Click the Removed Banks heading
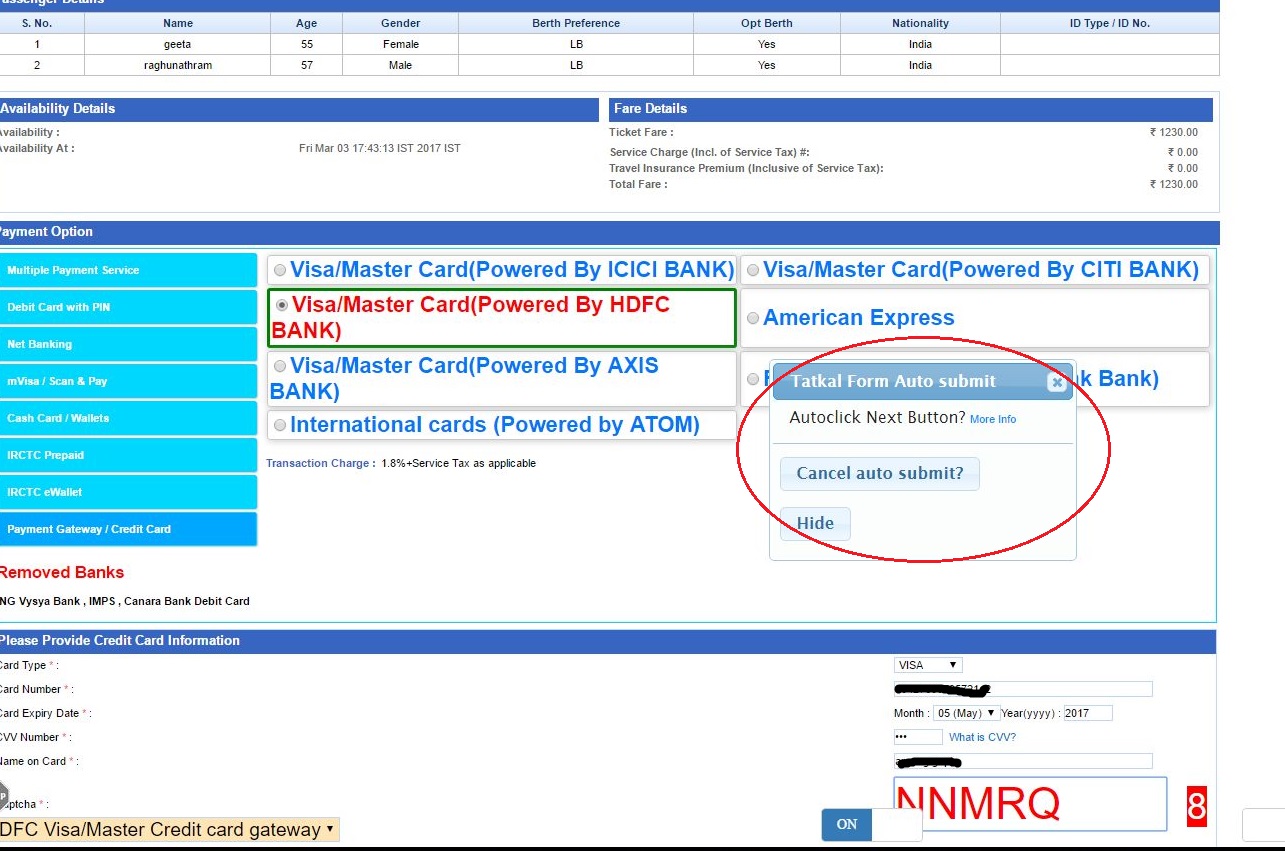The width and height of the screenshot is (1285, 851). (x=62, y=573)
